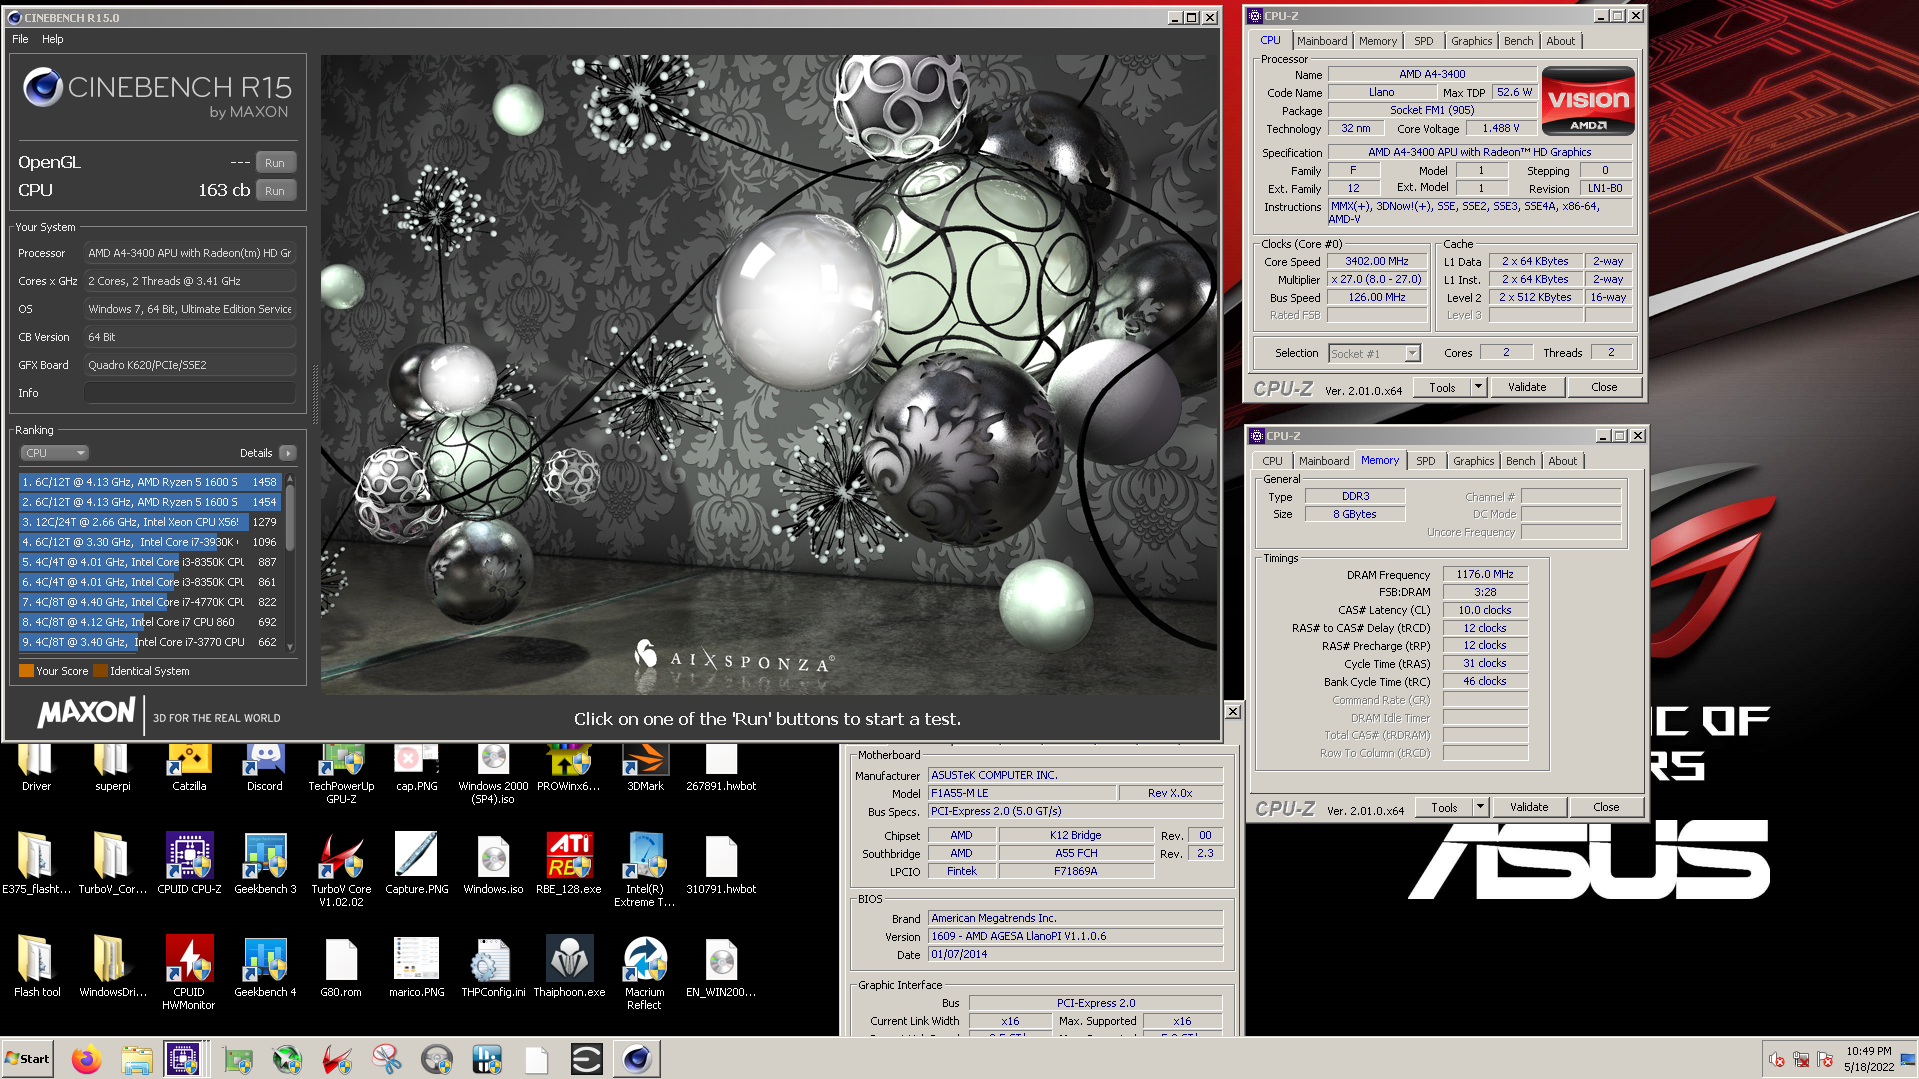Click the Processor field showing AMD A4-3400 APU
Screen dimensions: 1919x1079
tap(190, 253)
